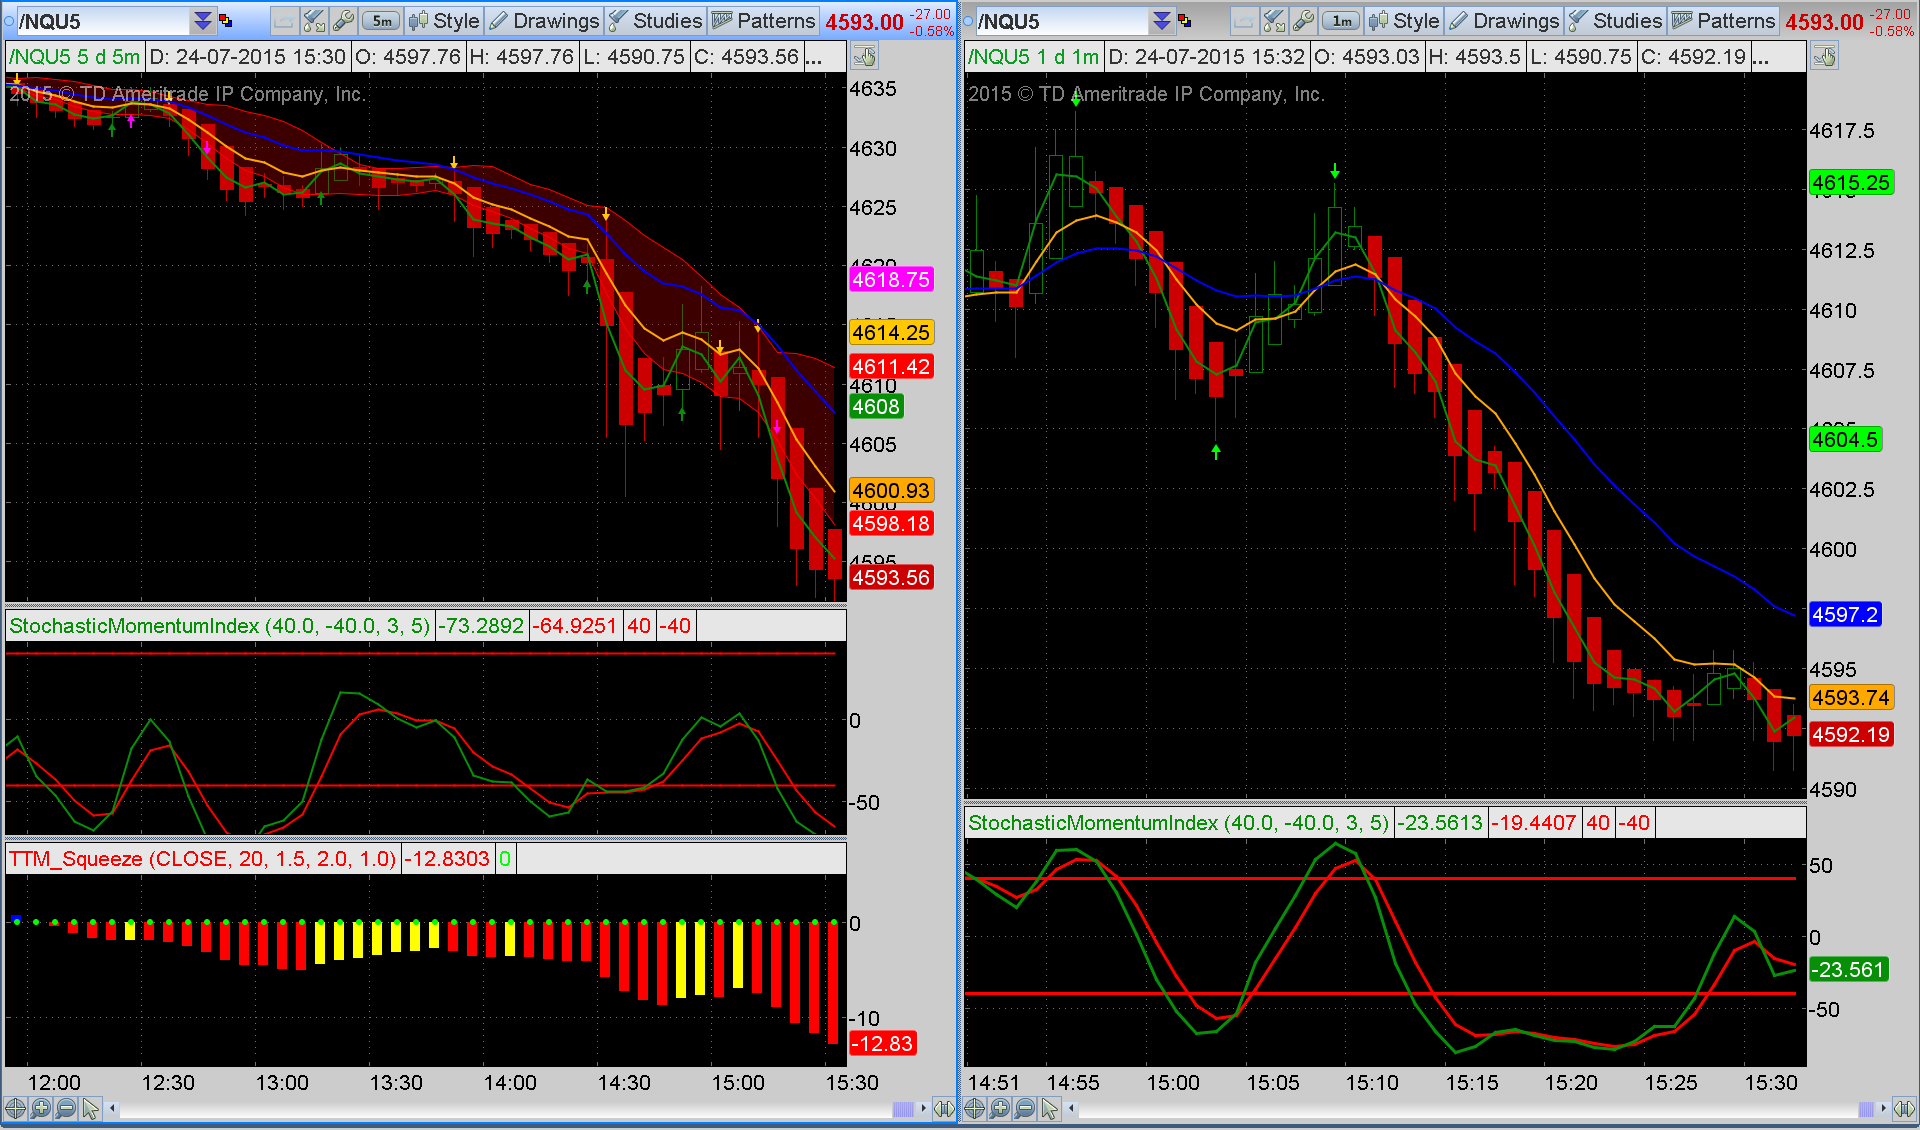This screenshot has width=1920, height=1130.
Task: Click the Drawings button on the right chart
Action: pyautogui.click(x=1504, y=21)
